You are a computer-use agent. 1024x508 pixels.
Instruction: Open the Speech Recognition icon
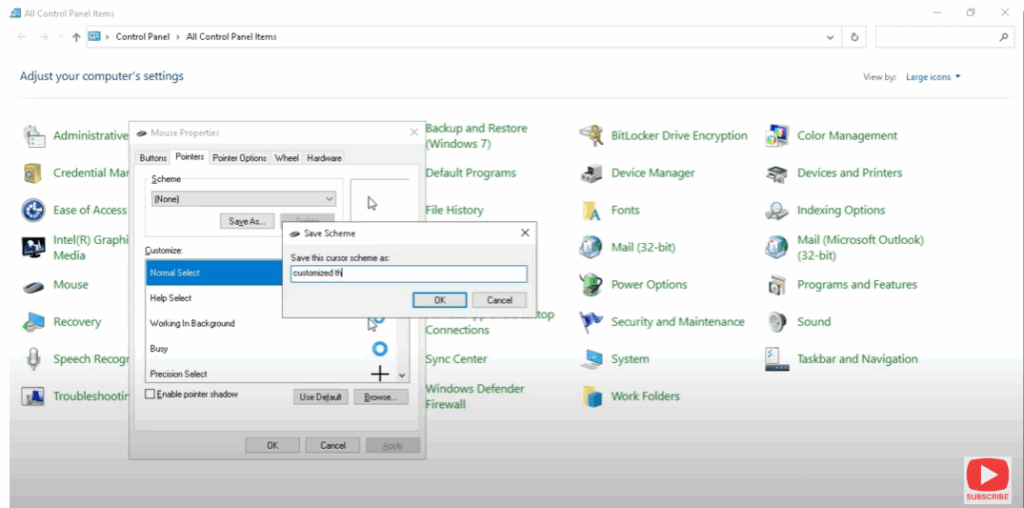pos(33,359)
